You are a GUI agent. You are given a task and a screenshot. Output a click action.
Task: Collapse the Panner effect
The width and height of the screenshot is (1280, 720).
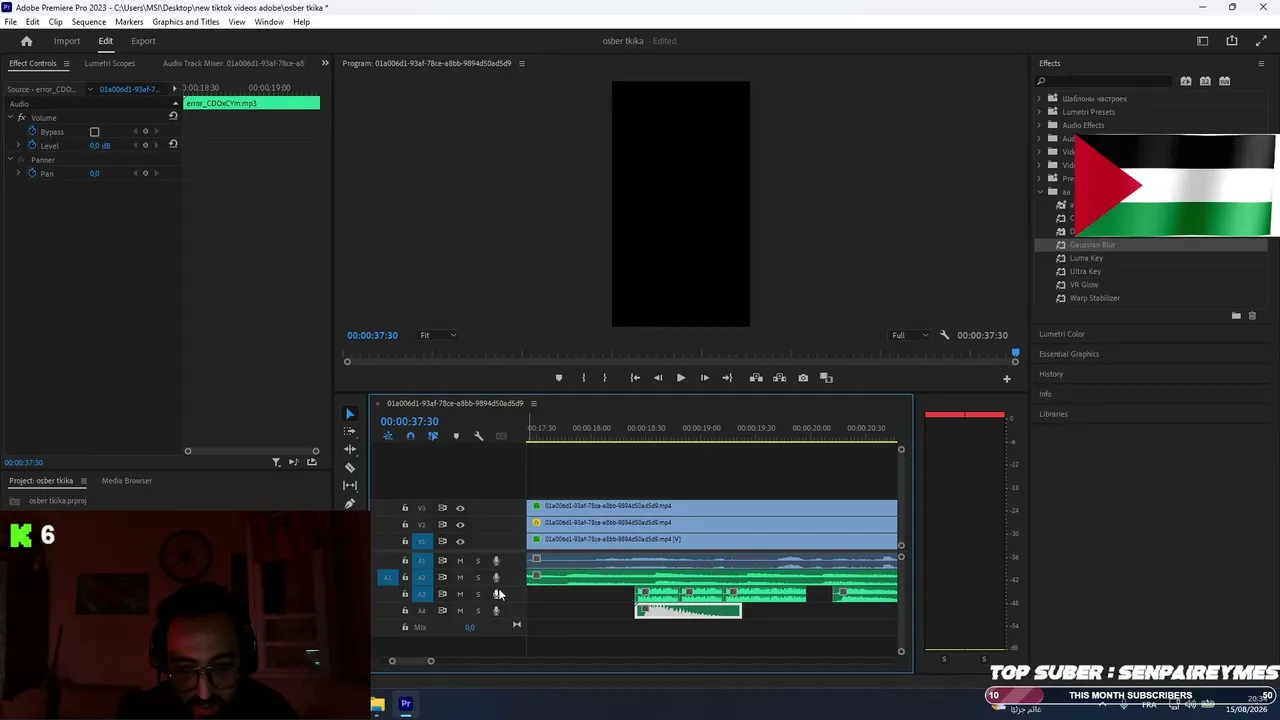tap(9, 160)
